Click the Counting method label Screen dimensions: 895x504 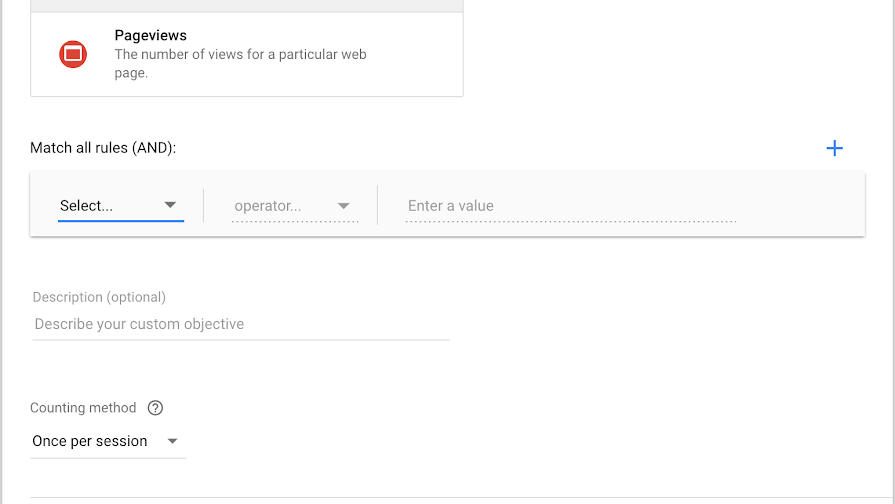coord(83,408)
